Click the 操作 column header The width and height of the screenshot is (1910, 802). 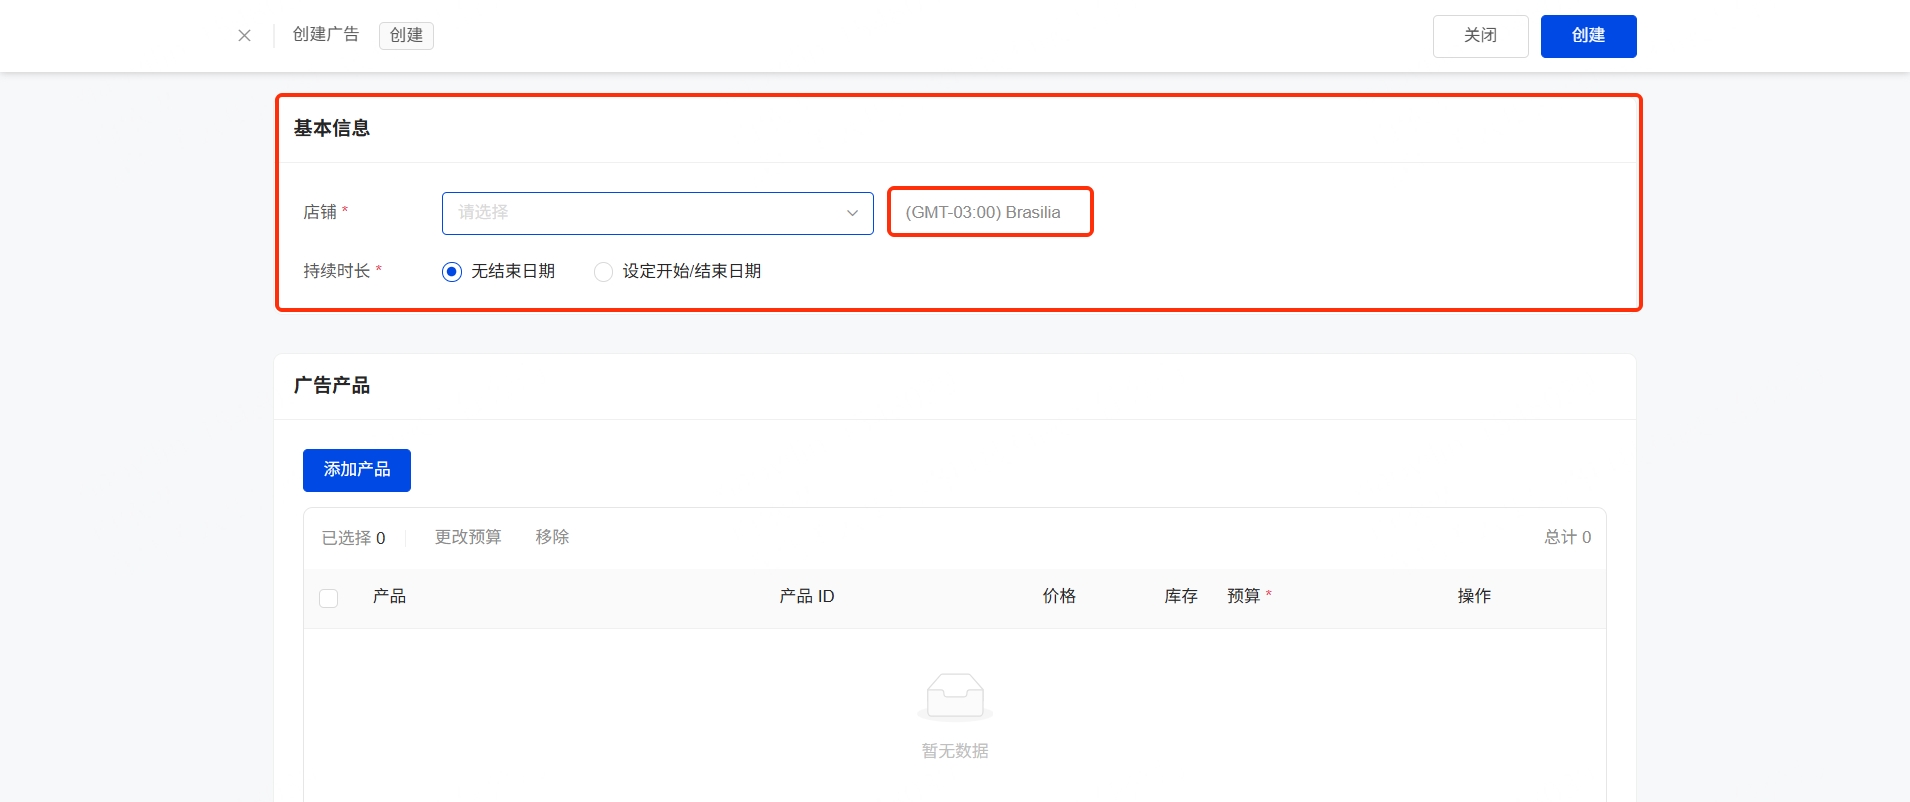1474,597
